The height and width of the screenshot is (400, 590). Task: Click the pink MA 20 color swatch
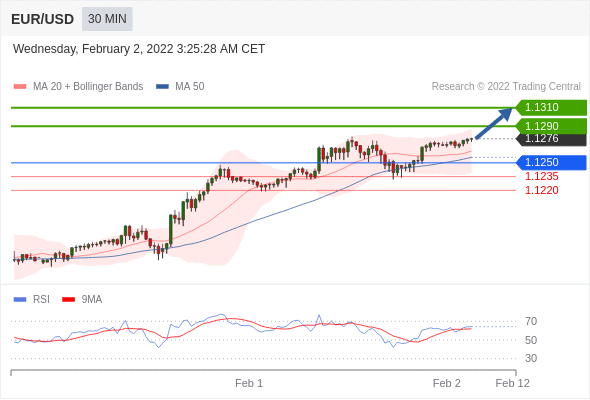tap(20, 87)
